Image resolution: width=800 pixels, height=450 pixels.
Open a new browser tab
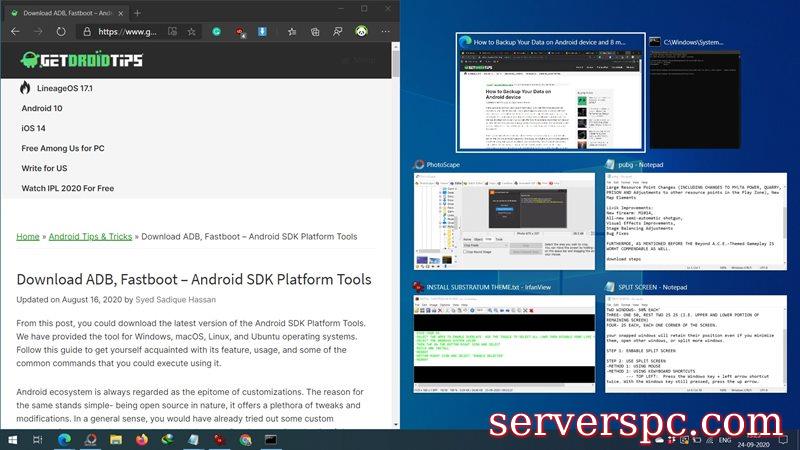pyautogui.click(x=137, y=12)
